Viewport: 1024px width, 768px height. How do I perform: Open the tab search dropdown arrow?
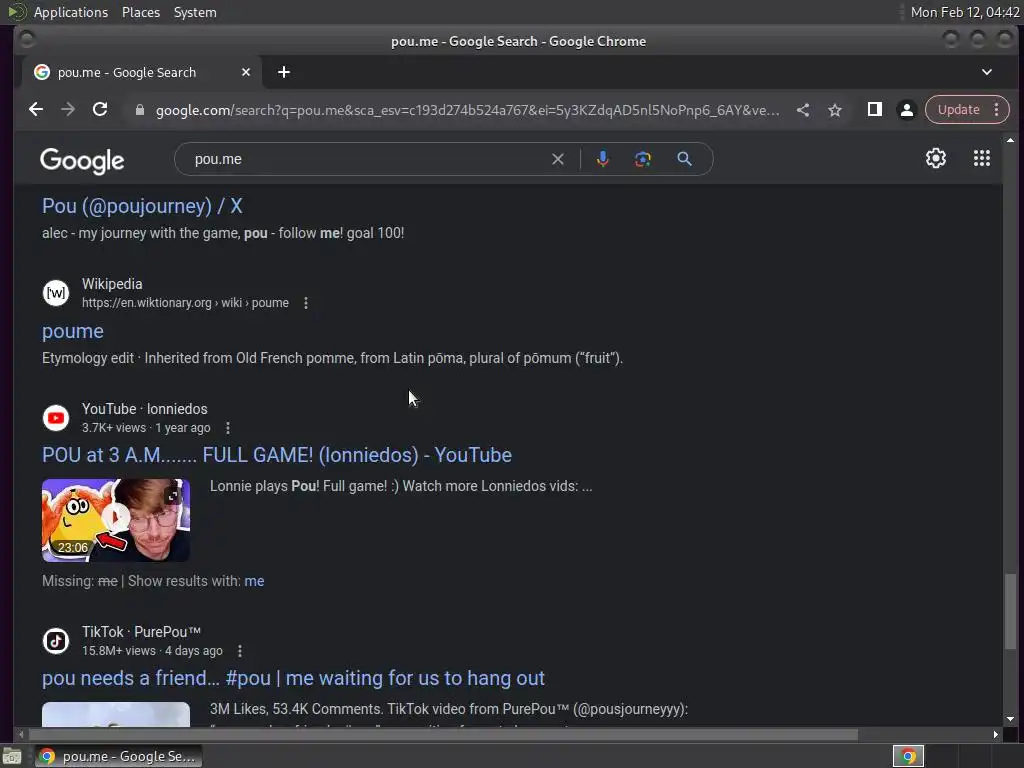[x=987, y=72]
